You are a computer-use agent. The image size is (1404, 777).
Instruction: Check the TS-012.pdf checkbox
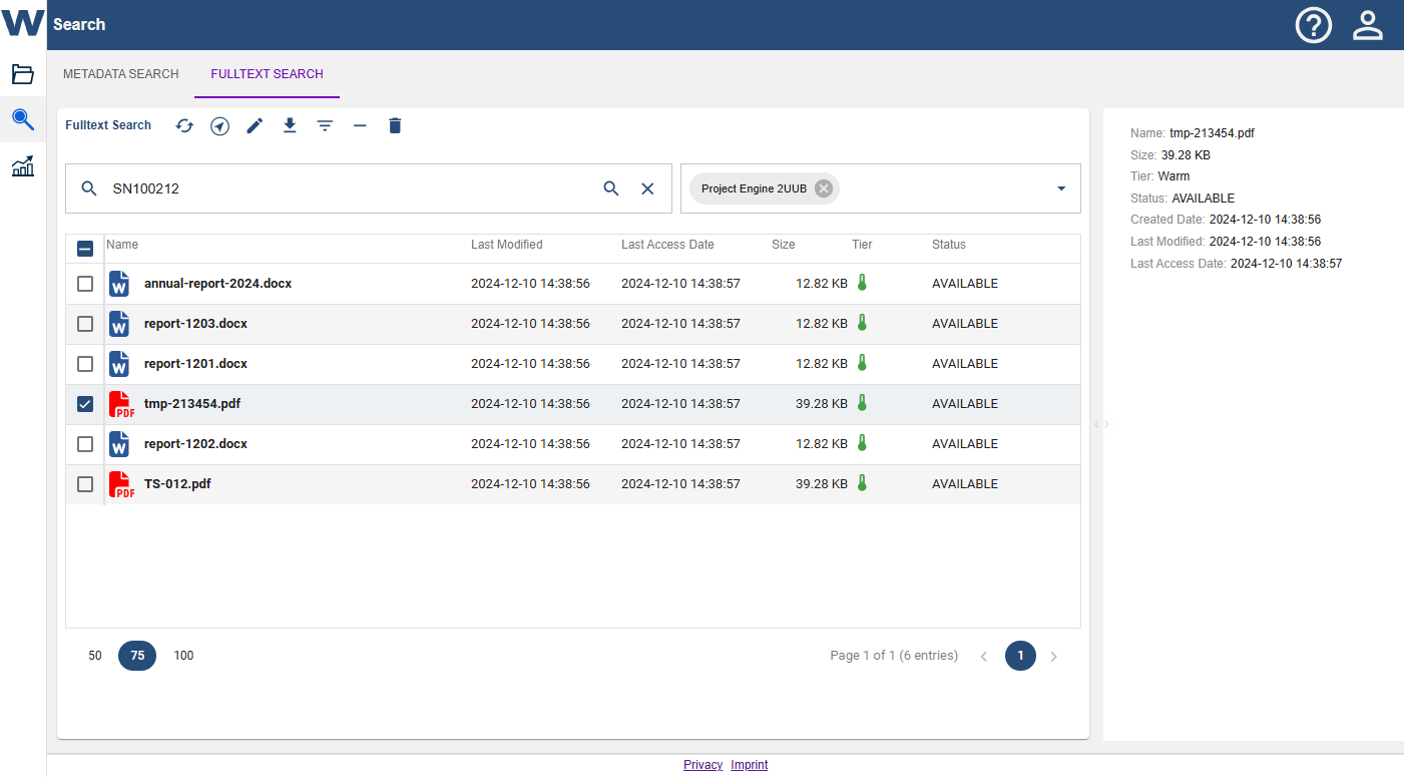85,484
